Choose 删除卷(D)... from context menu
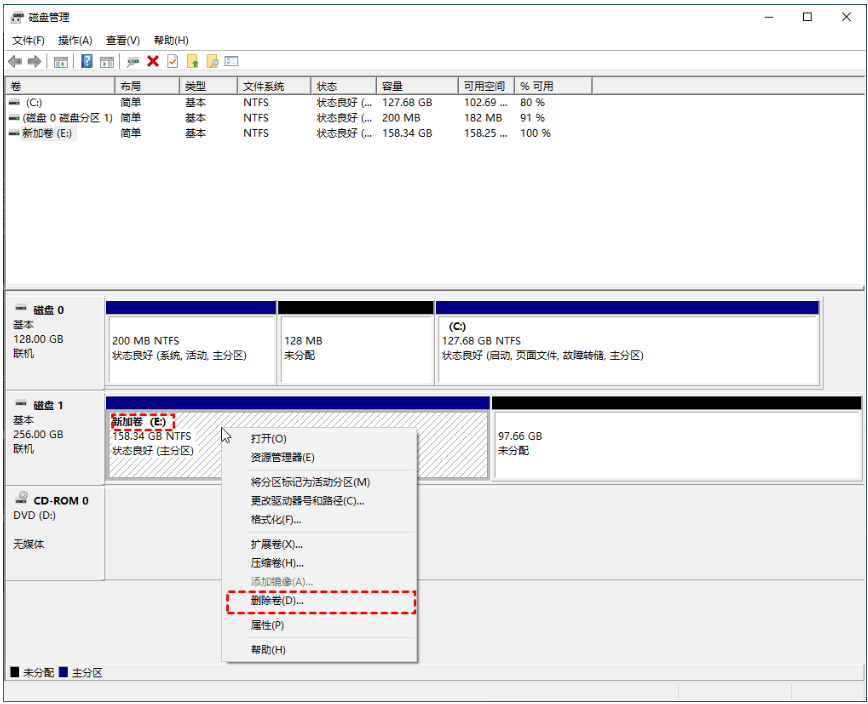868x704 pixels. [x=277, y=601]
